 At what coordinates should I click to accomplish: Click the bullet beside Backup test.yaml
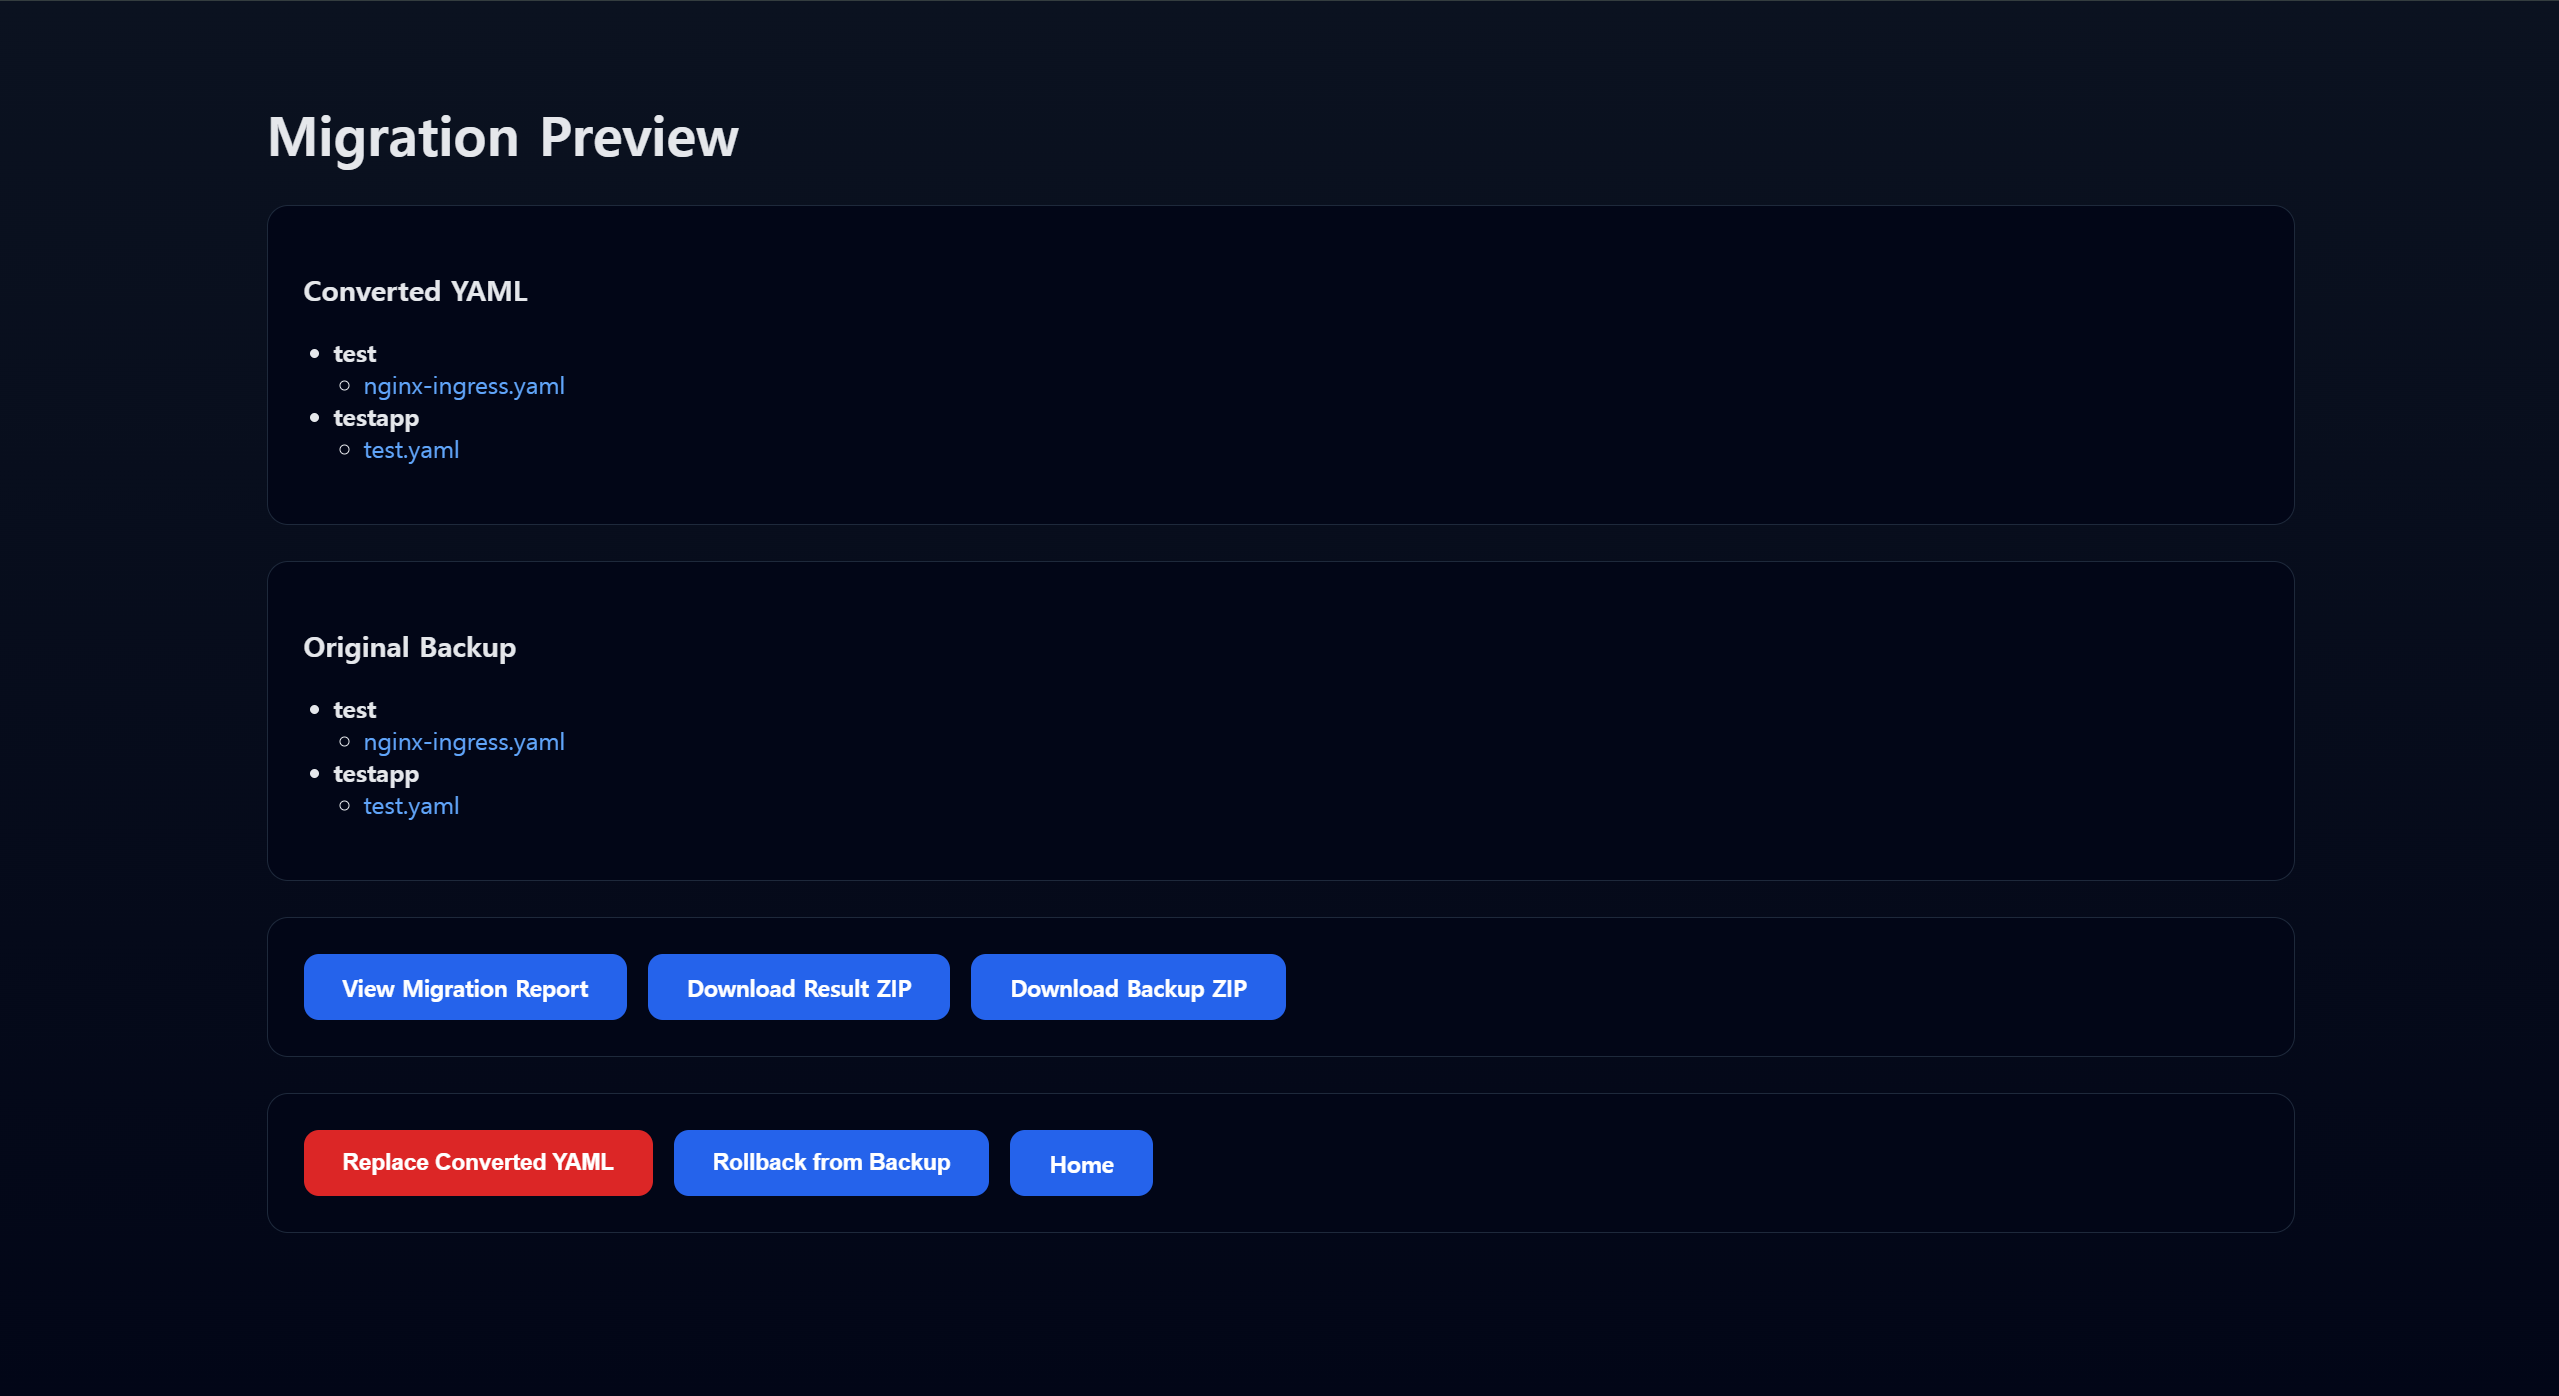pyautogui.click(x=344, y=806)
